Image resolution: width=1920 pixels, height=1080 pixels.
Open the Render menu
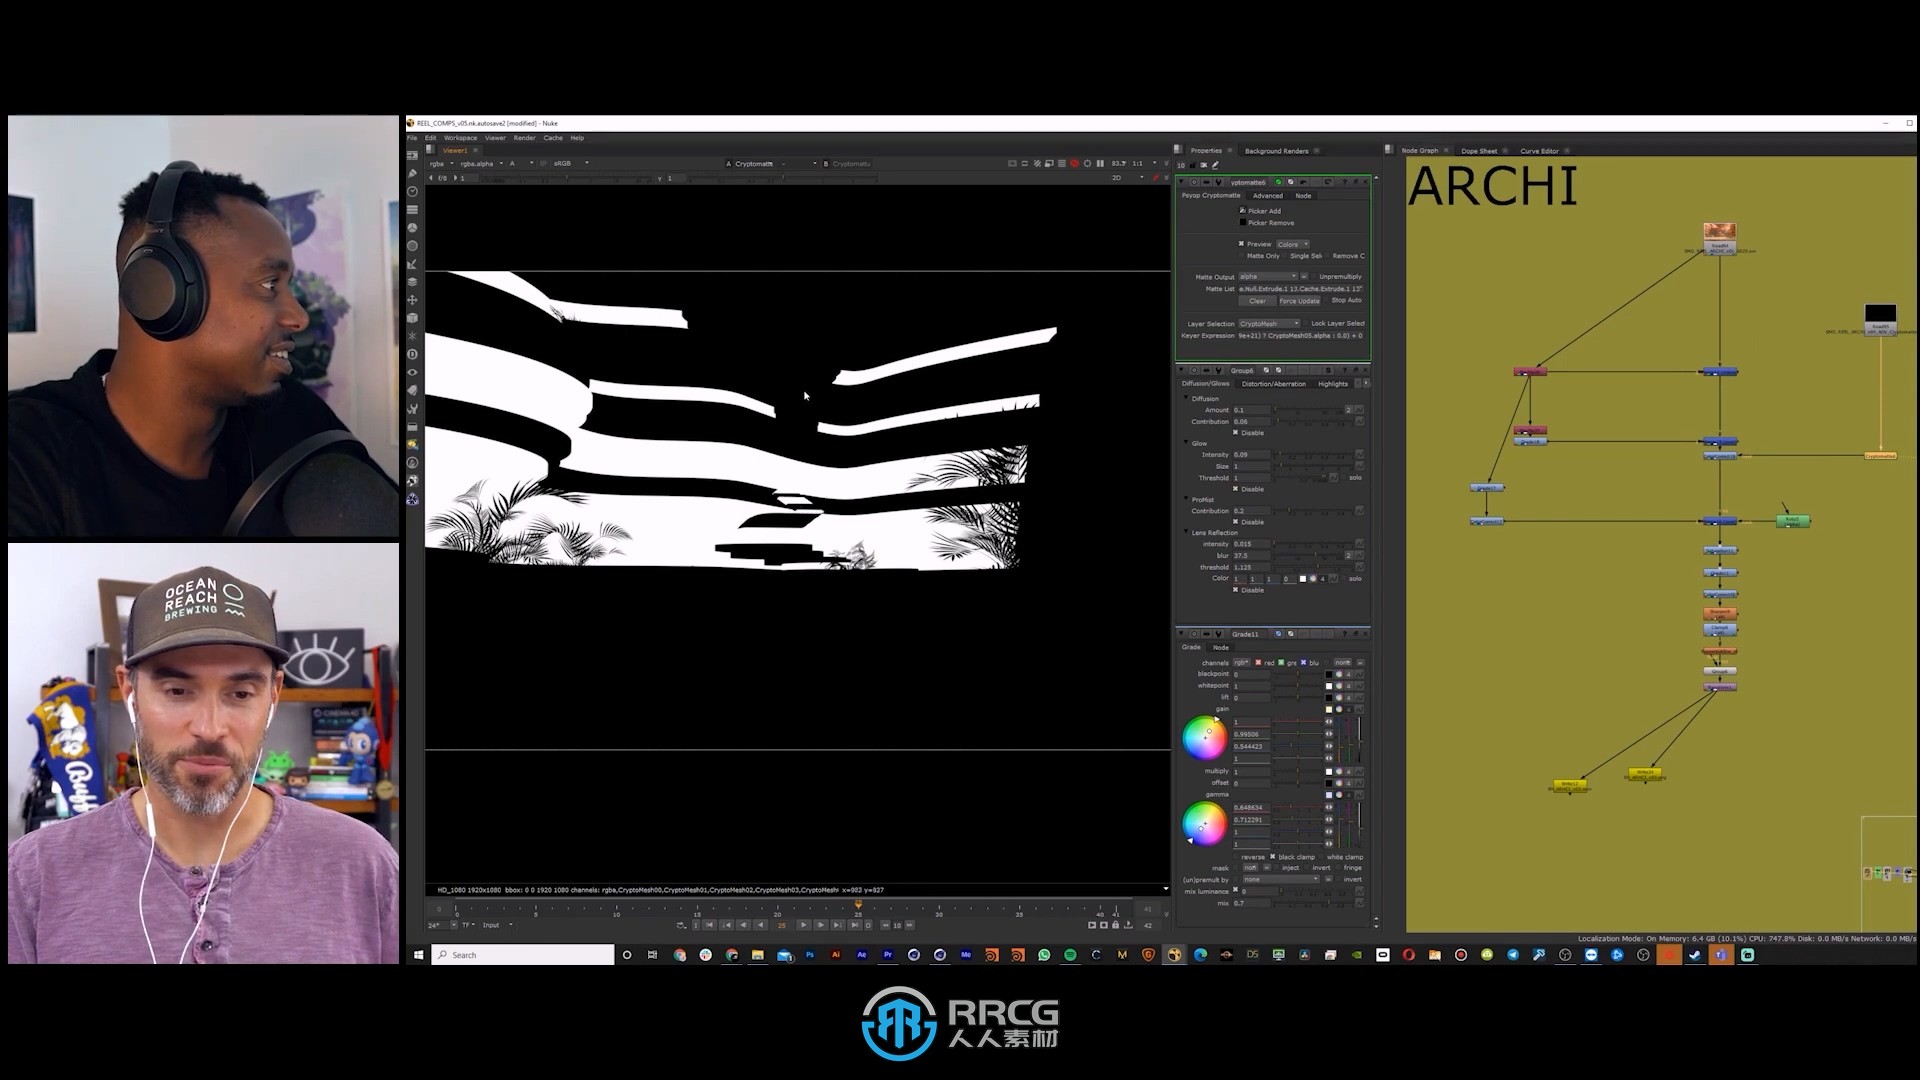[x=524, y=138]
